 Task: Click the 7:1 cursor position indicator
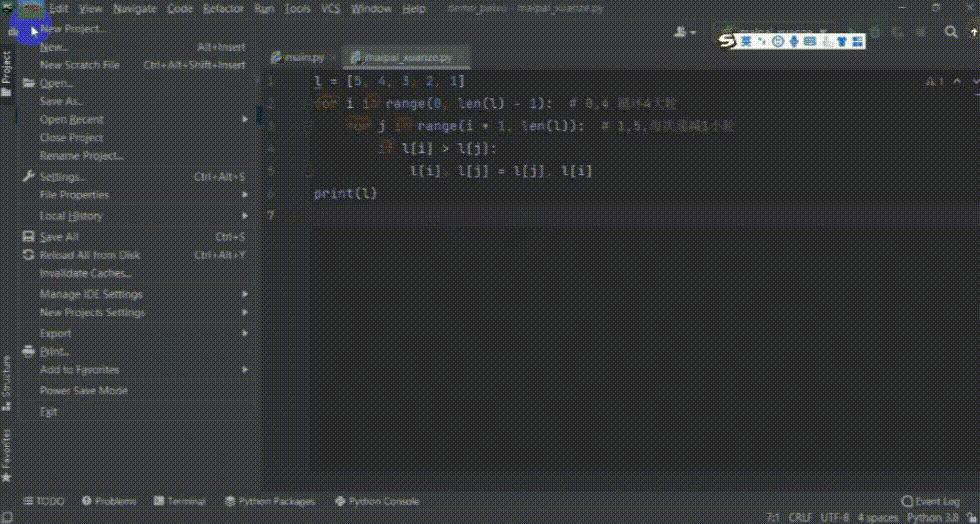(x=772, y=518)
